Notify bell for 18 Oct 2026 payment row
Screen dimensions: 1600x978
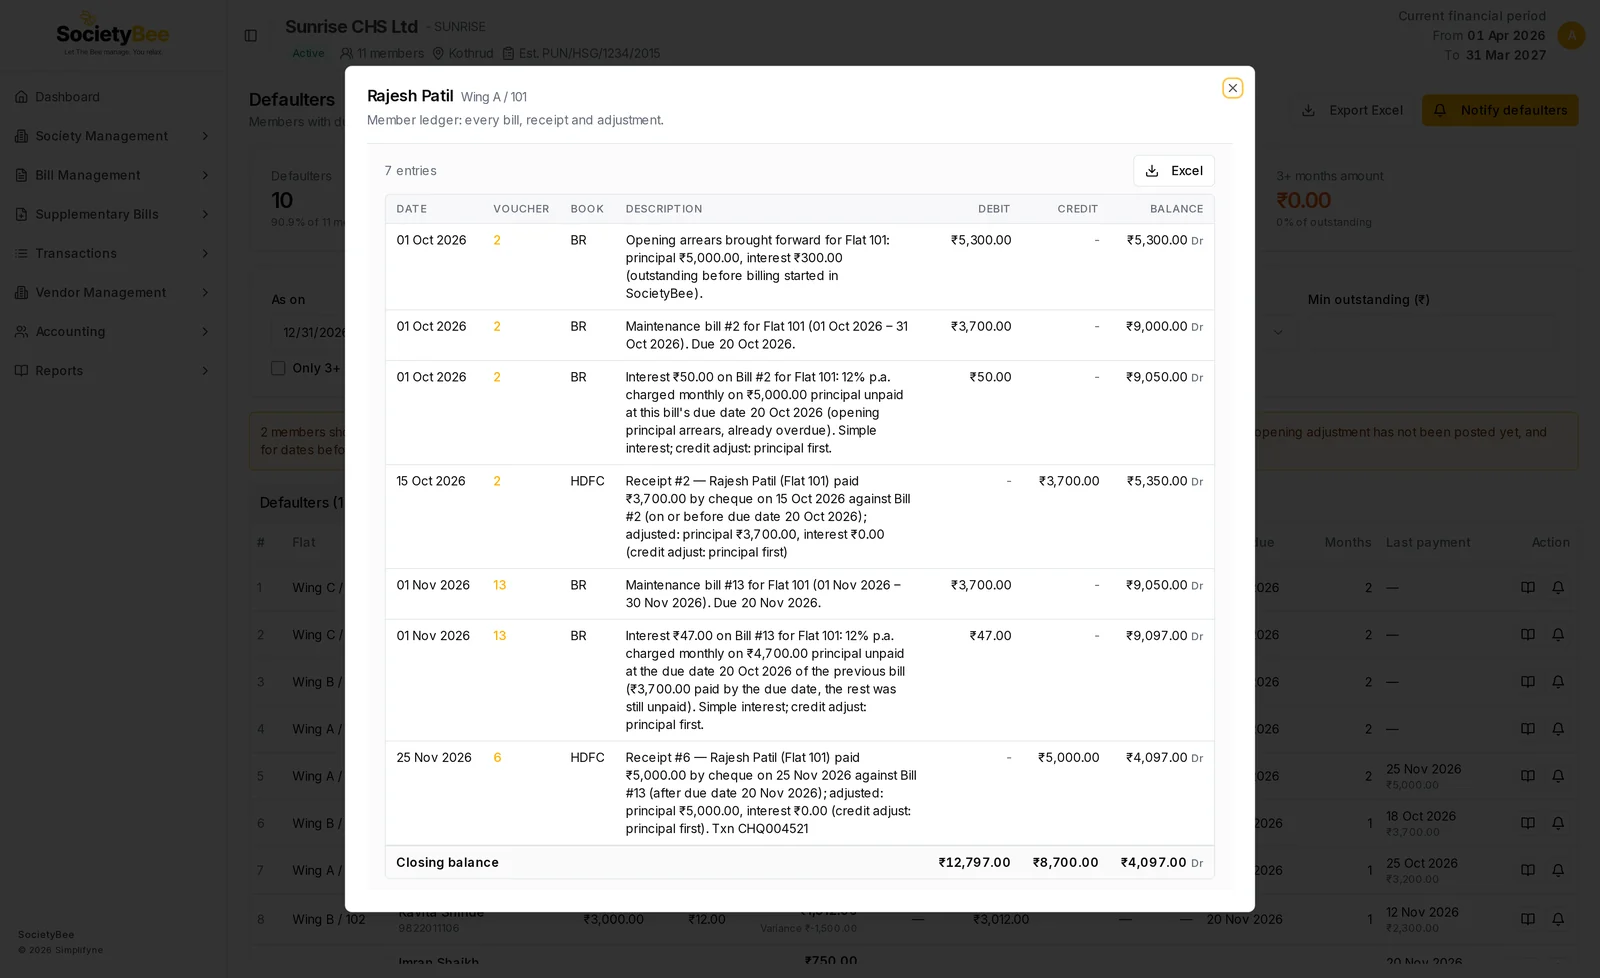point(1558,823)
